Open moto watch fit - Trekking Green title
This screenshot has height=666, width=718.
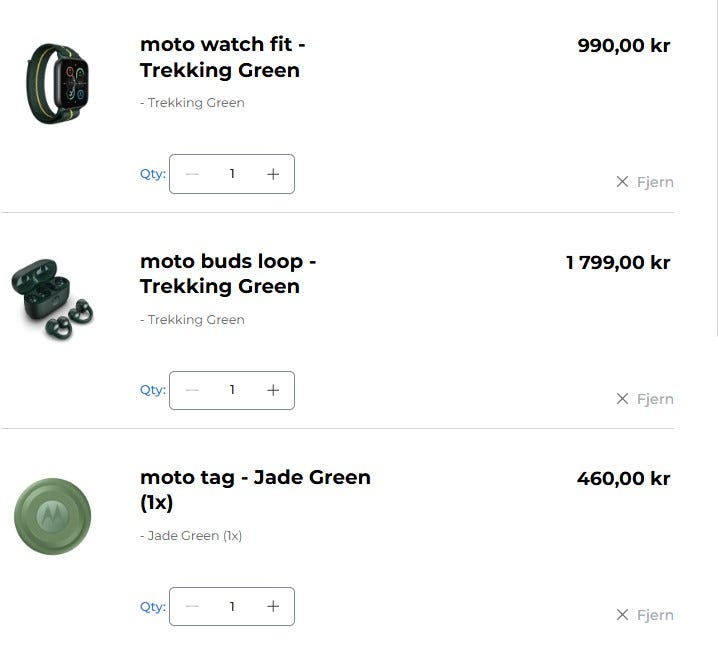[x=222, y=57]
